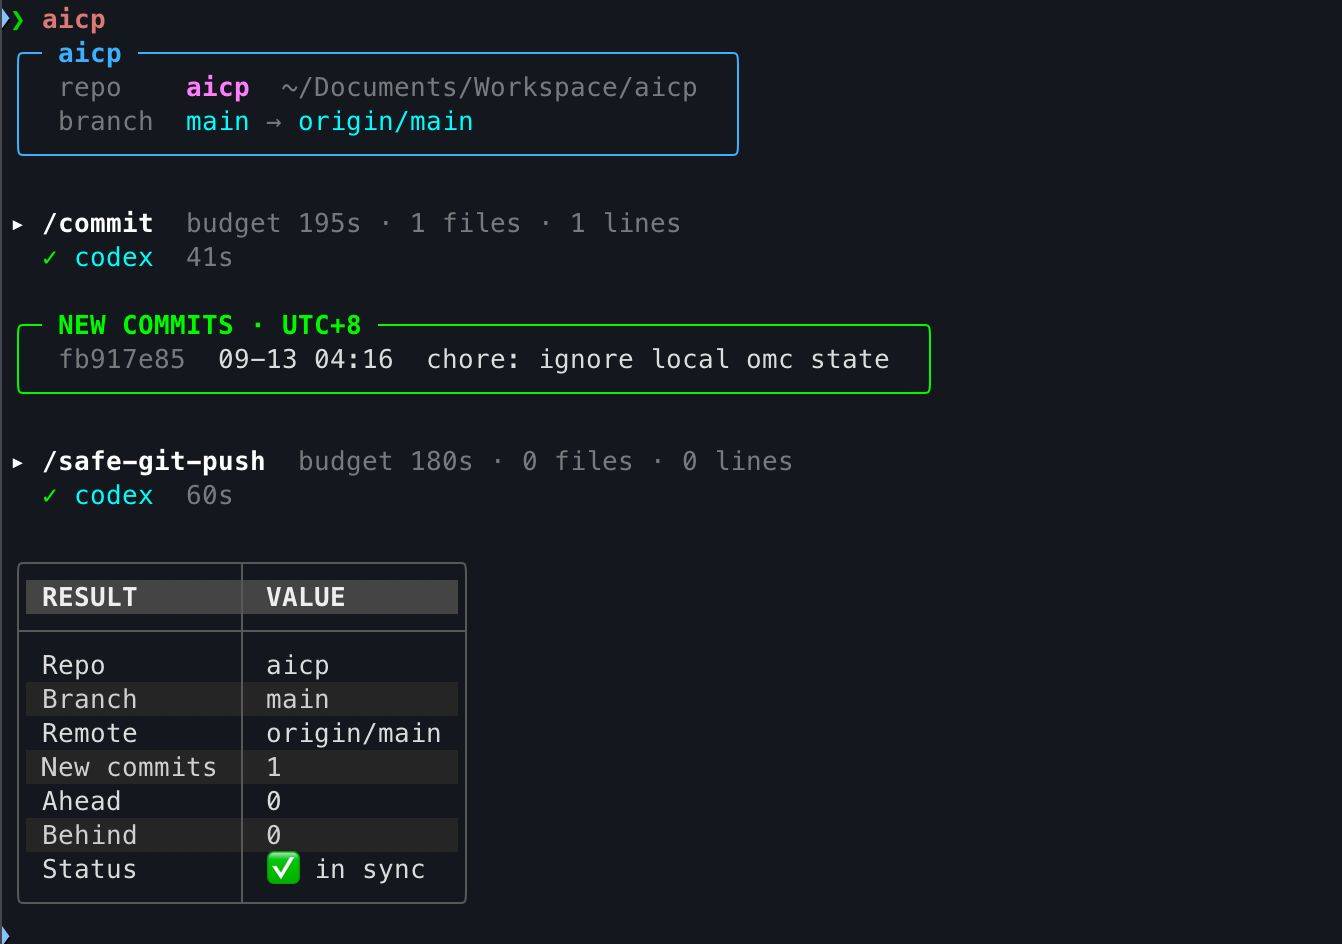Viewport: 1342px width, 944px height.
Task: Click the value '1' for New commits
Action: (x=273, y=767)
